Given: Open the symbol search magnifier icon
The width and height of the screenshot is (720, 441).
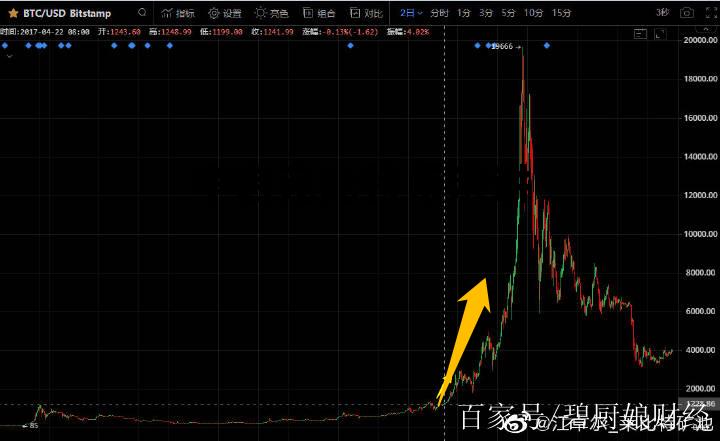Looking at the screenshot, I should click(x=142, y=12).
